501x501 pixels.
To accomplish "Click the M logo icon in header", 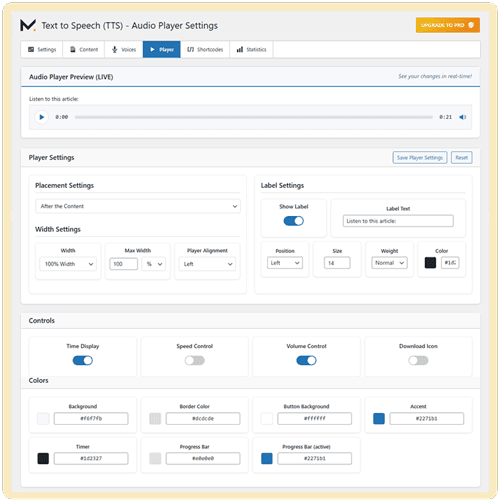I will (28, 25).
